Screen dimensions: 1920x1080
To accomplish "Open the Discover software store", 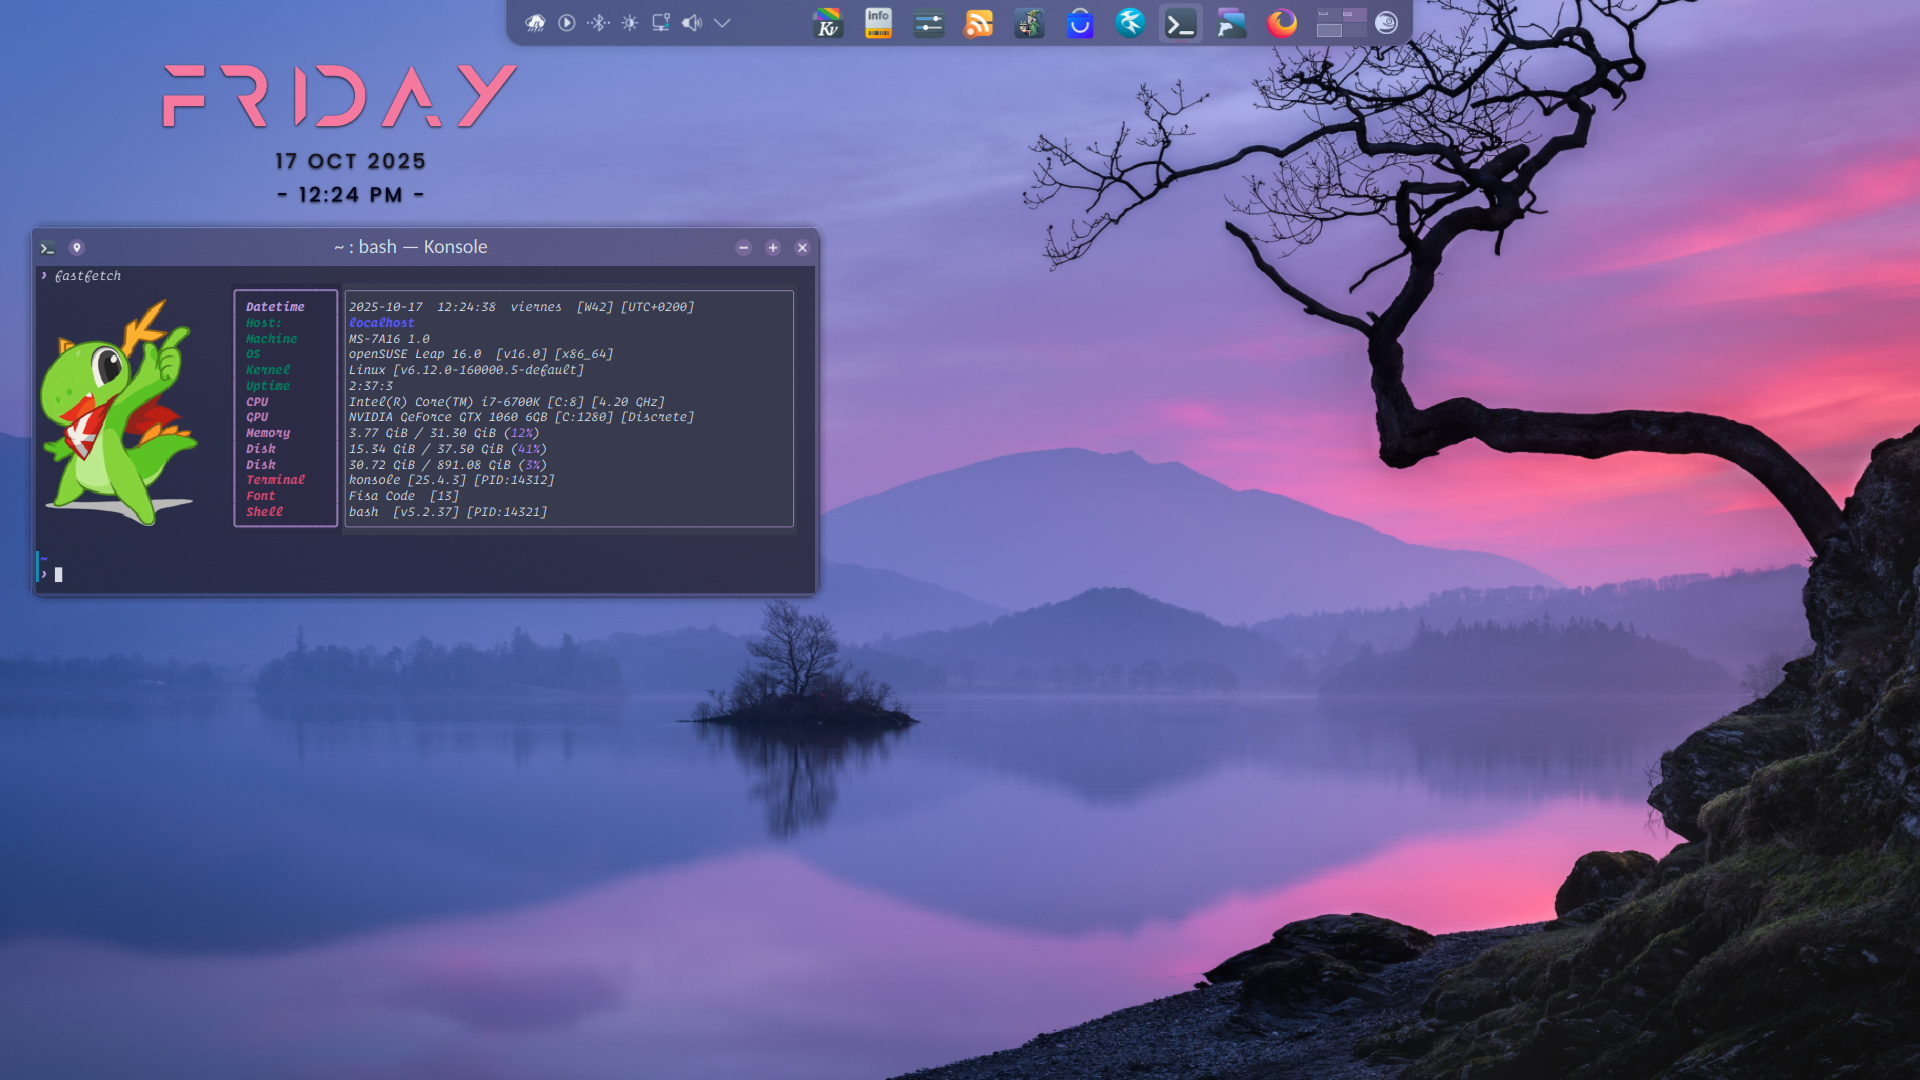I will pyautogui.click(x=1080, y=23).
